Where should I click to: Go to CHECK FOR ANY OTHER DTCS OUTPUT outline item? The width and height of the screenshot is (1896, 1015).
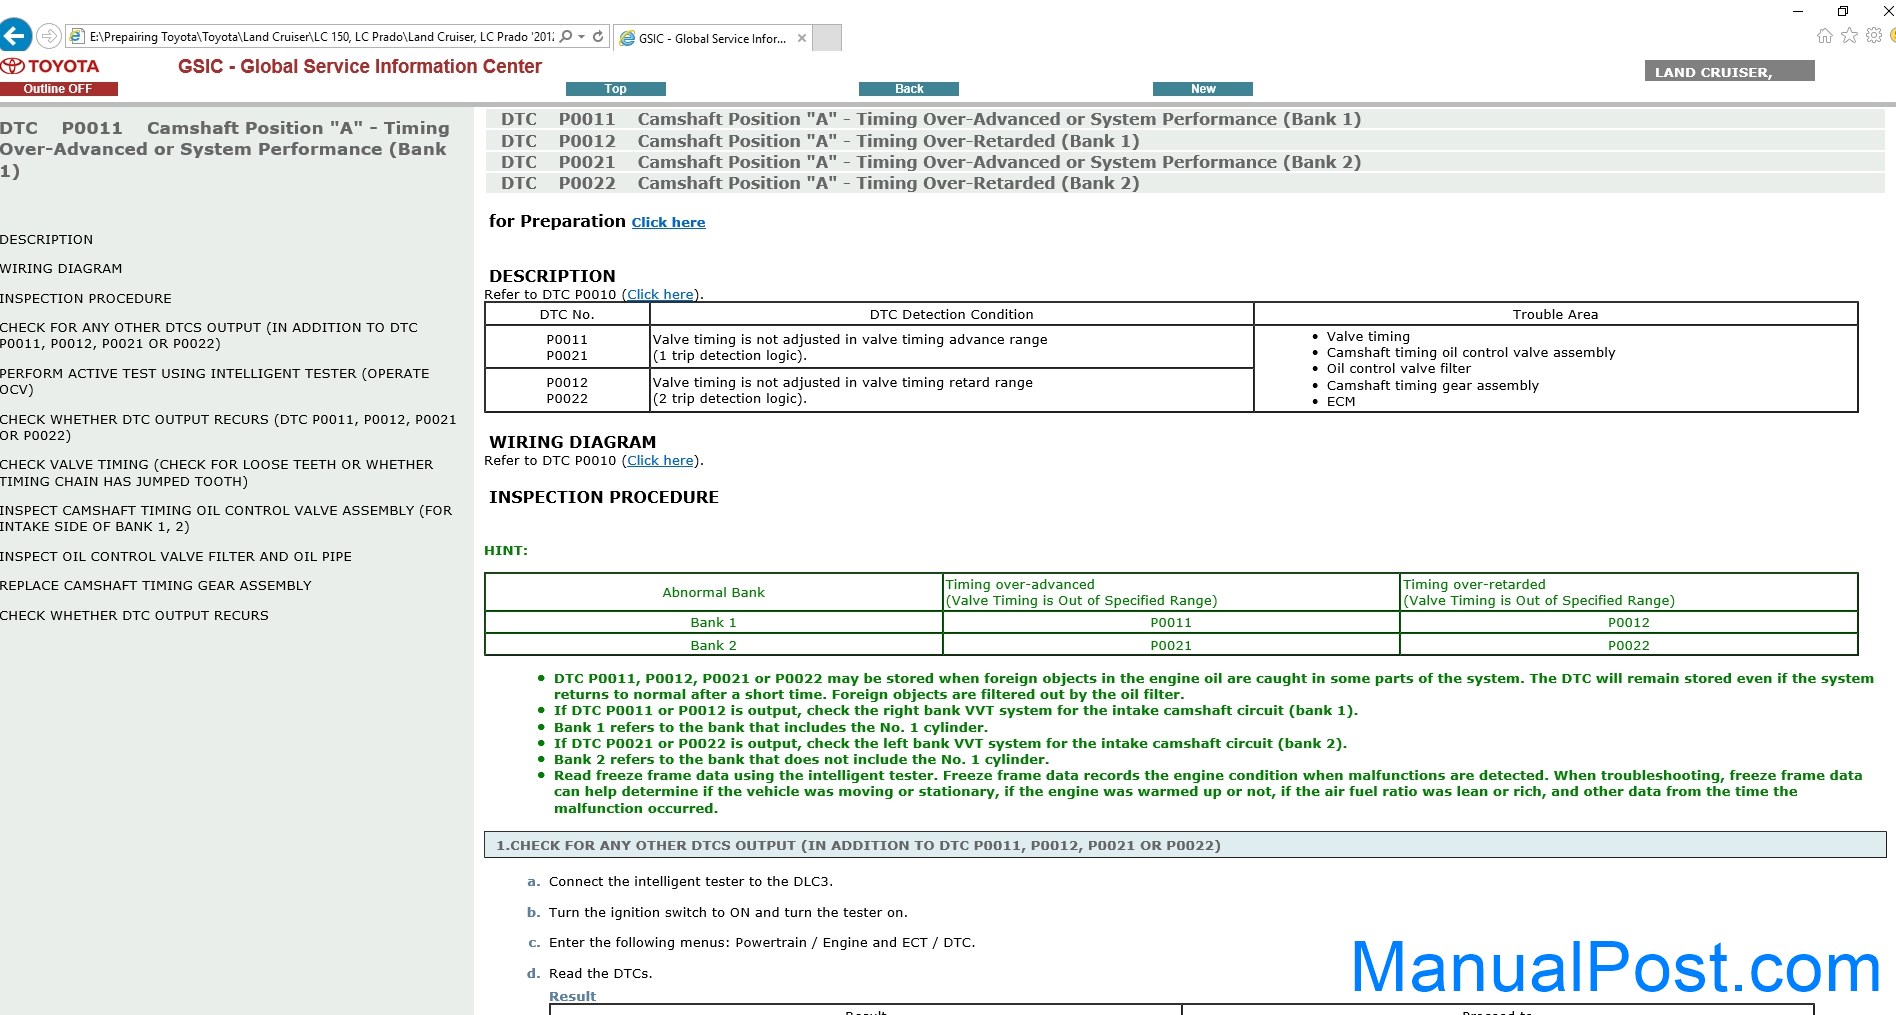(209, 336)
